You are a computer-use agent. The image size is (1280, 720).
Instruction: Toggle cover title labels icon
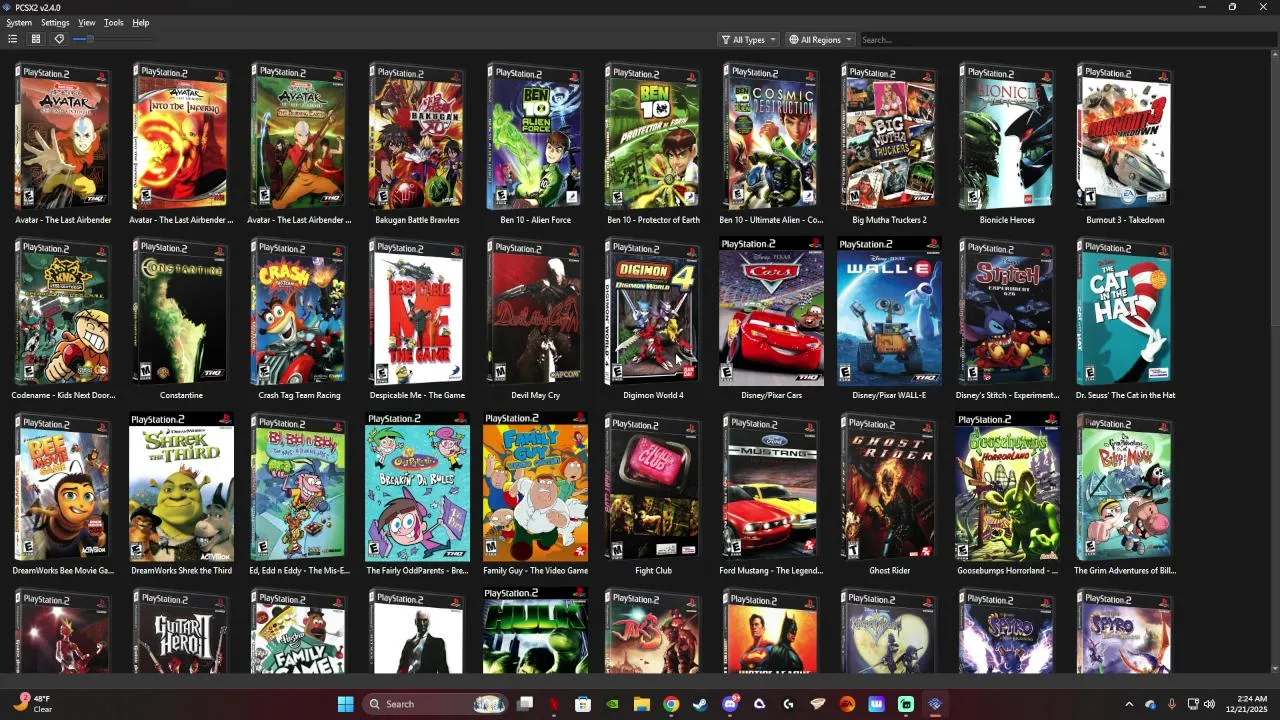(x=59, y=39)
